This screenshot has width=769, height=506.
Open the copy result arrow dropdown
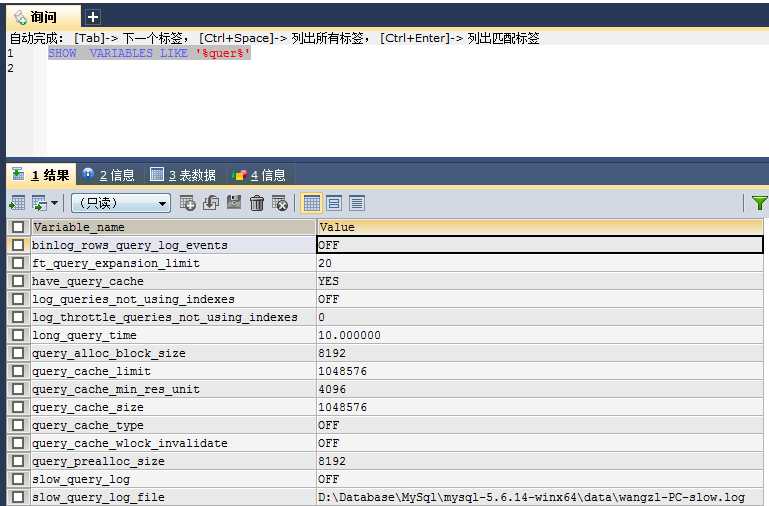click(54, 202)
